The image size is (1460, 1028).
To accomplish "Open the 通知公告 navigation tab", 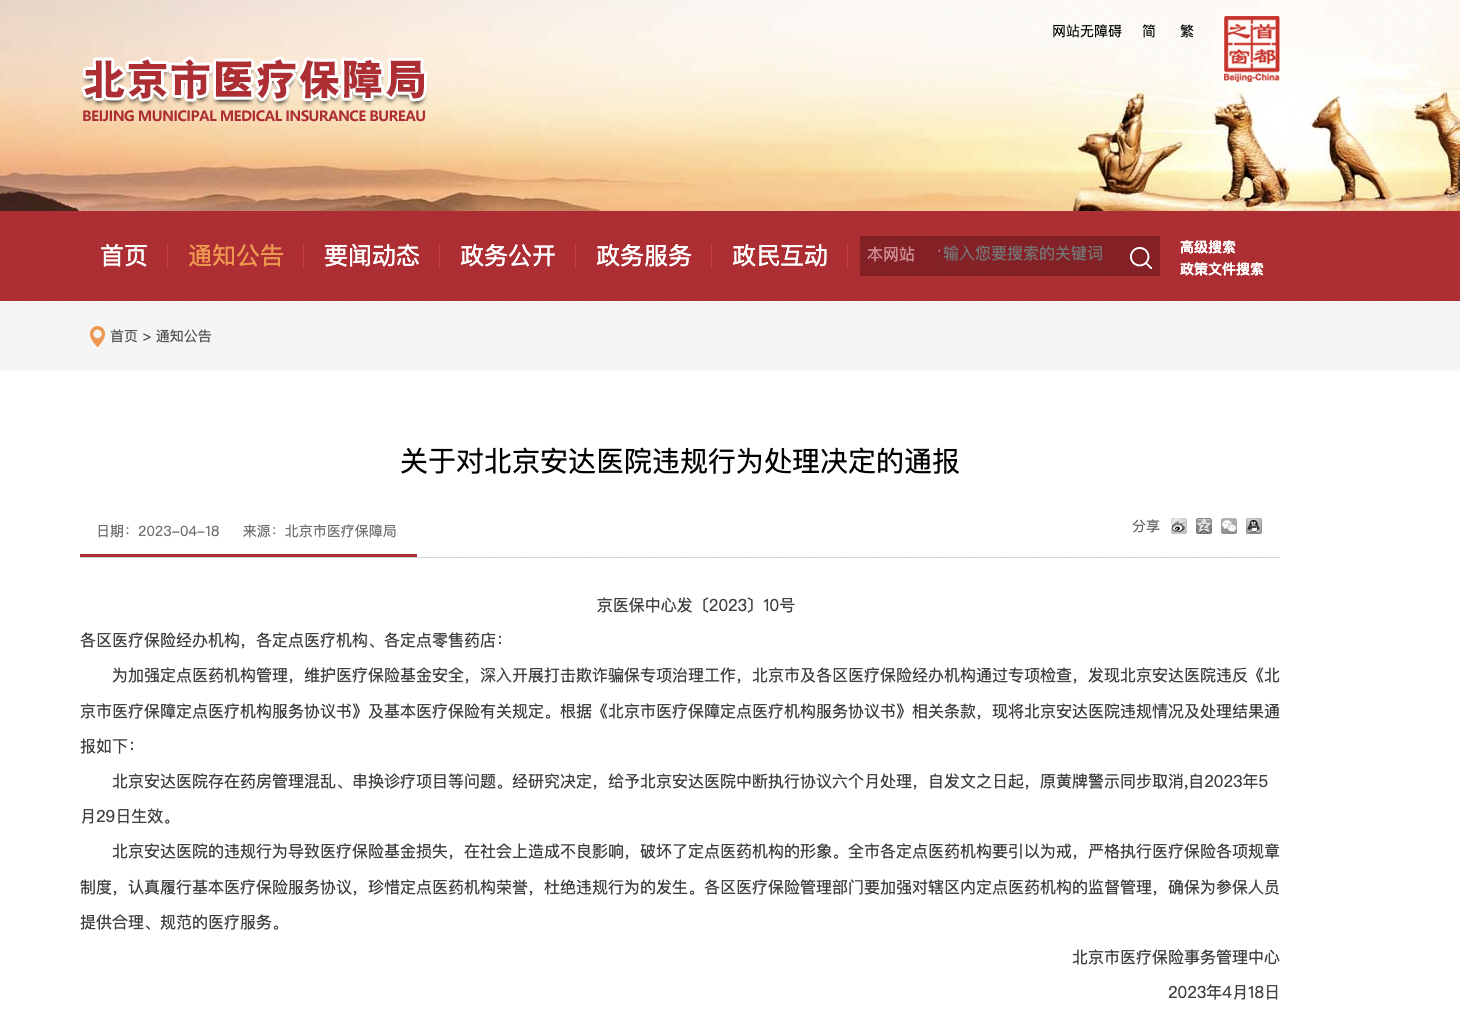I will click(236, 256).
